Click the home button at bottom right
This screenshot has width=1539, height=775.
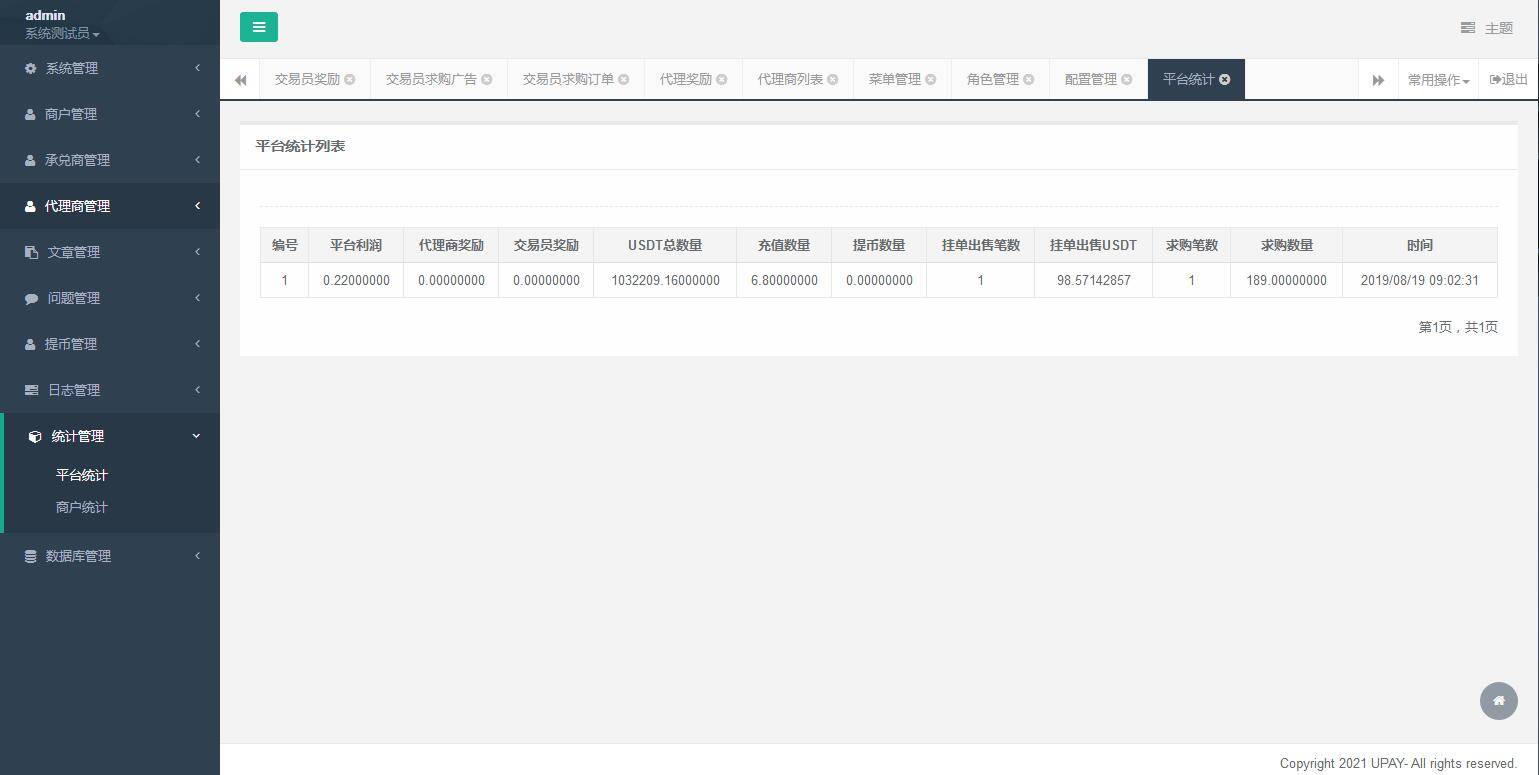click(x=1498, y=701)
